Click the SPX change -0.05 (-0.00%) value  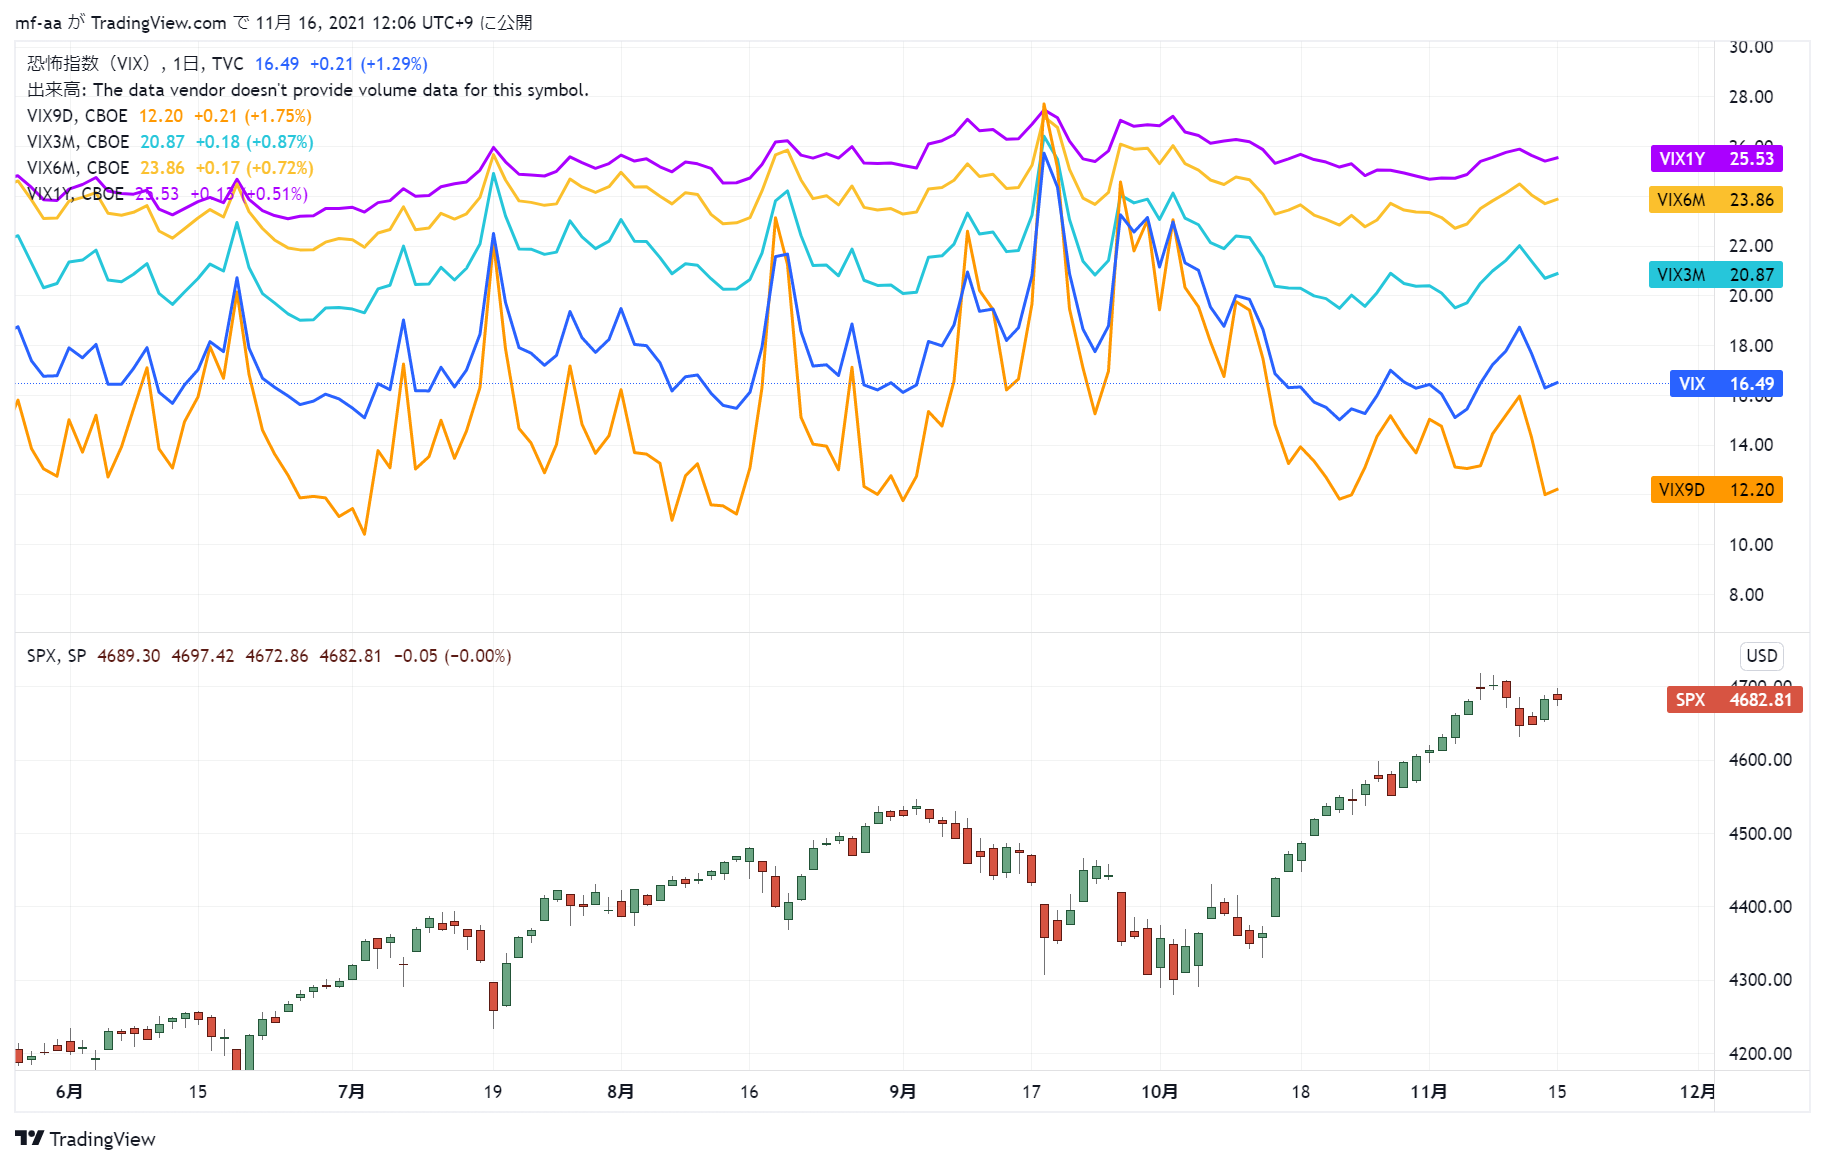(452, 656)
